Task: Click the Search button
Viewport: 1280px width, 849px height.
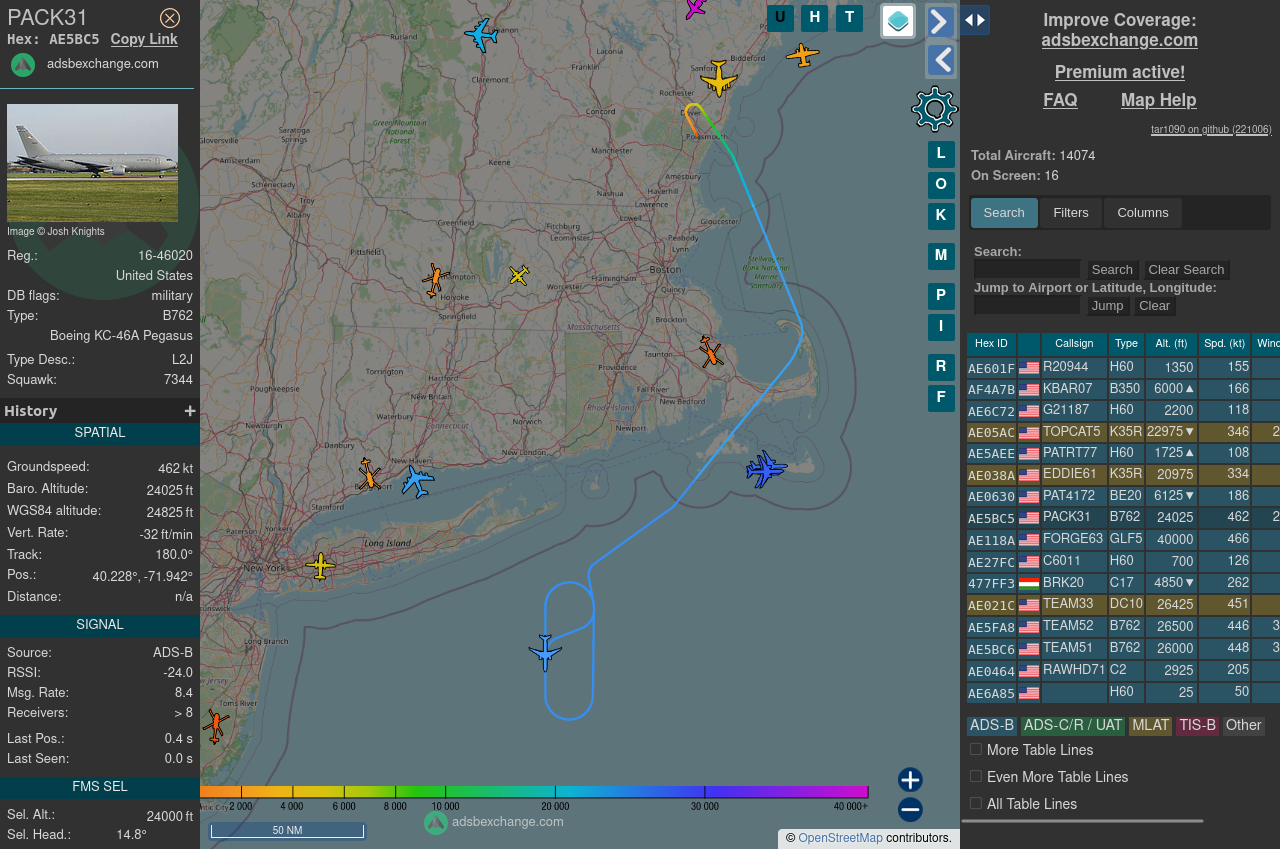Action: 1112,270
